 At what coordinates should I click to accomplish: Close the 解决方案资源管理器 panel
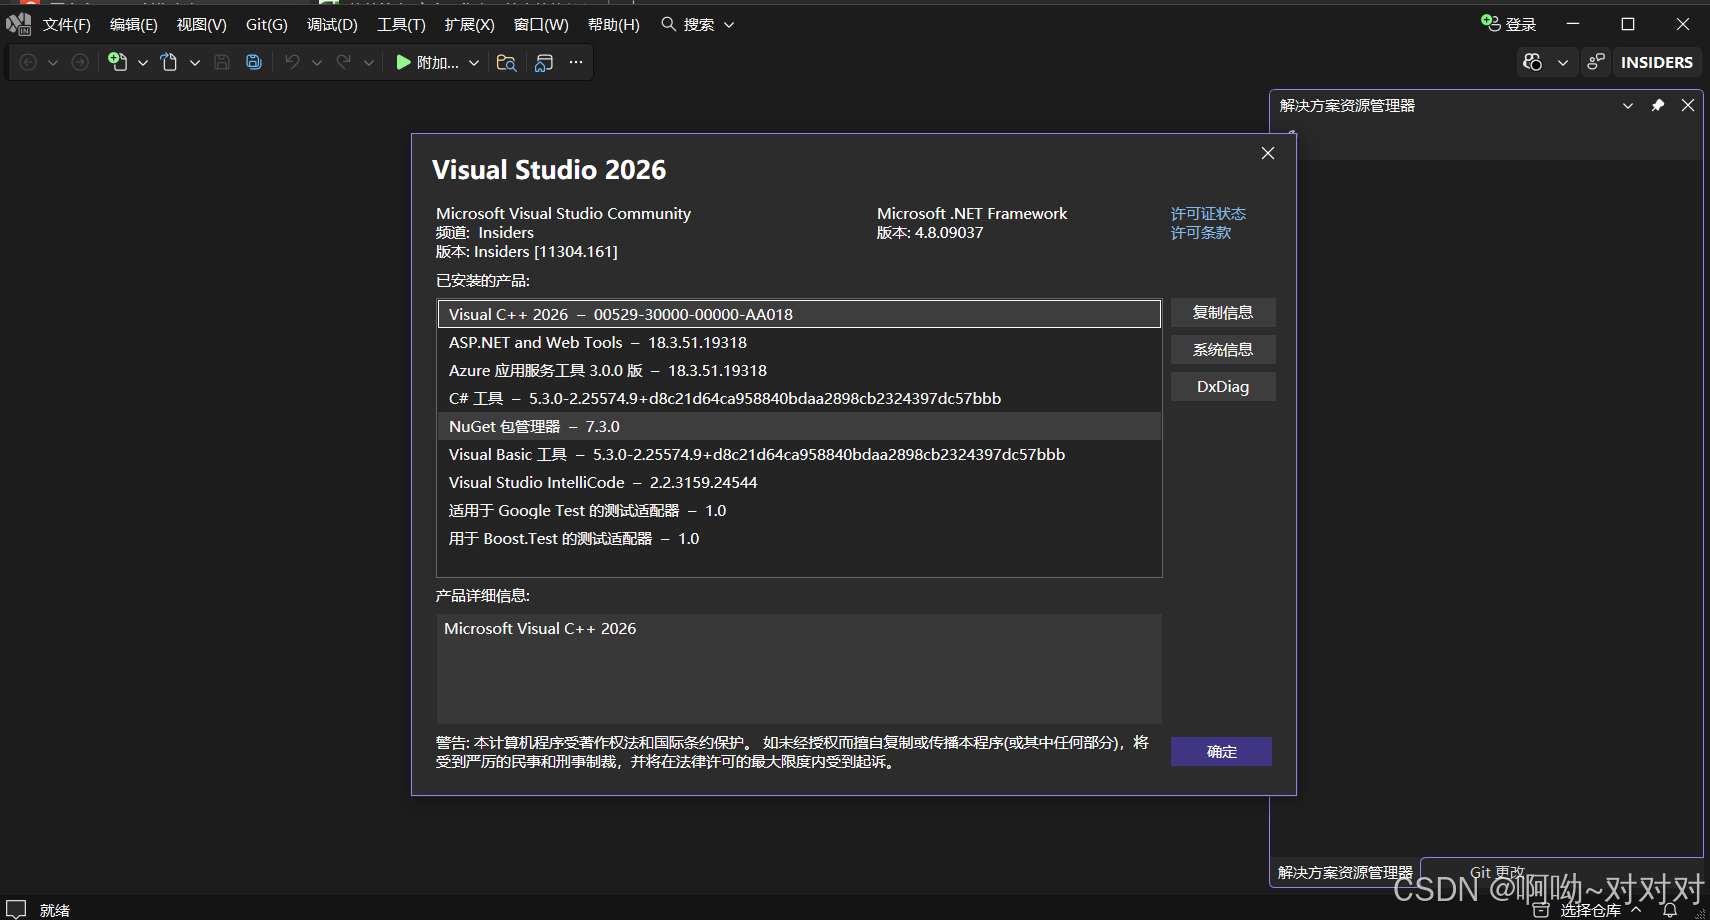(1688, 105)
